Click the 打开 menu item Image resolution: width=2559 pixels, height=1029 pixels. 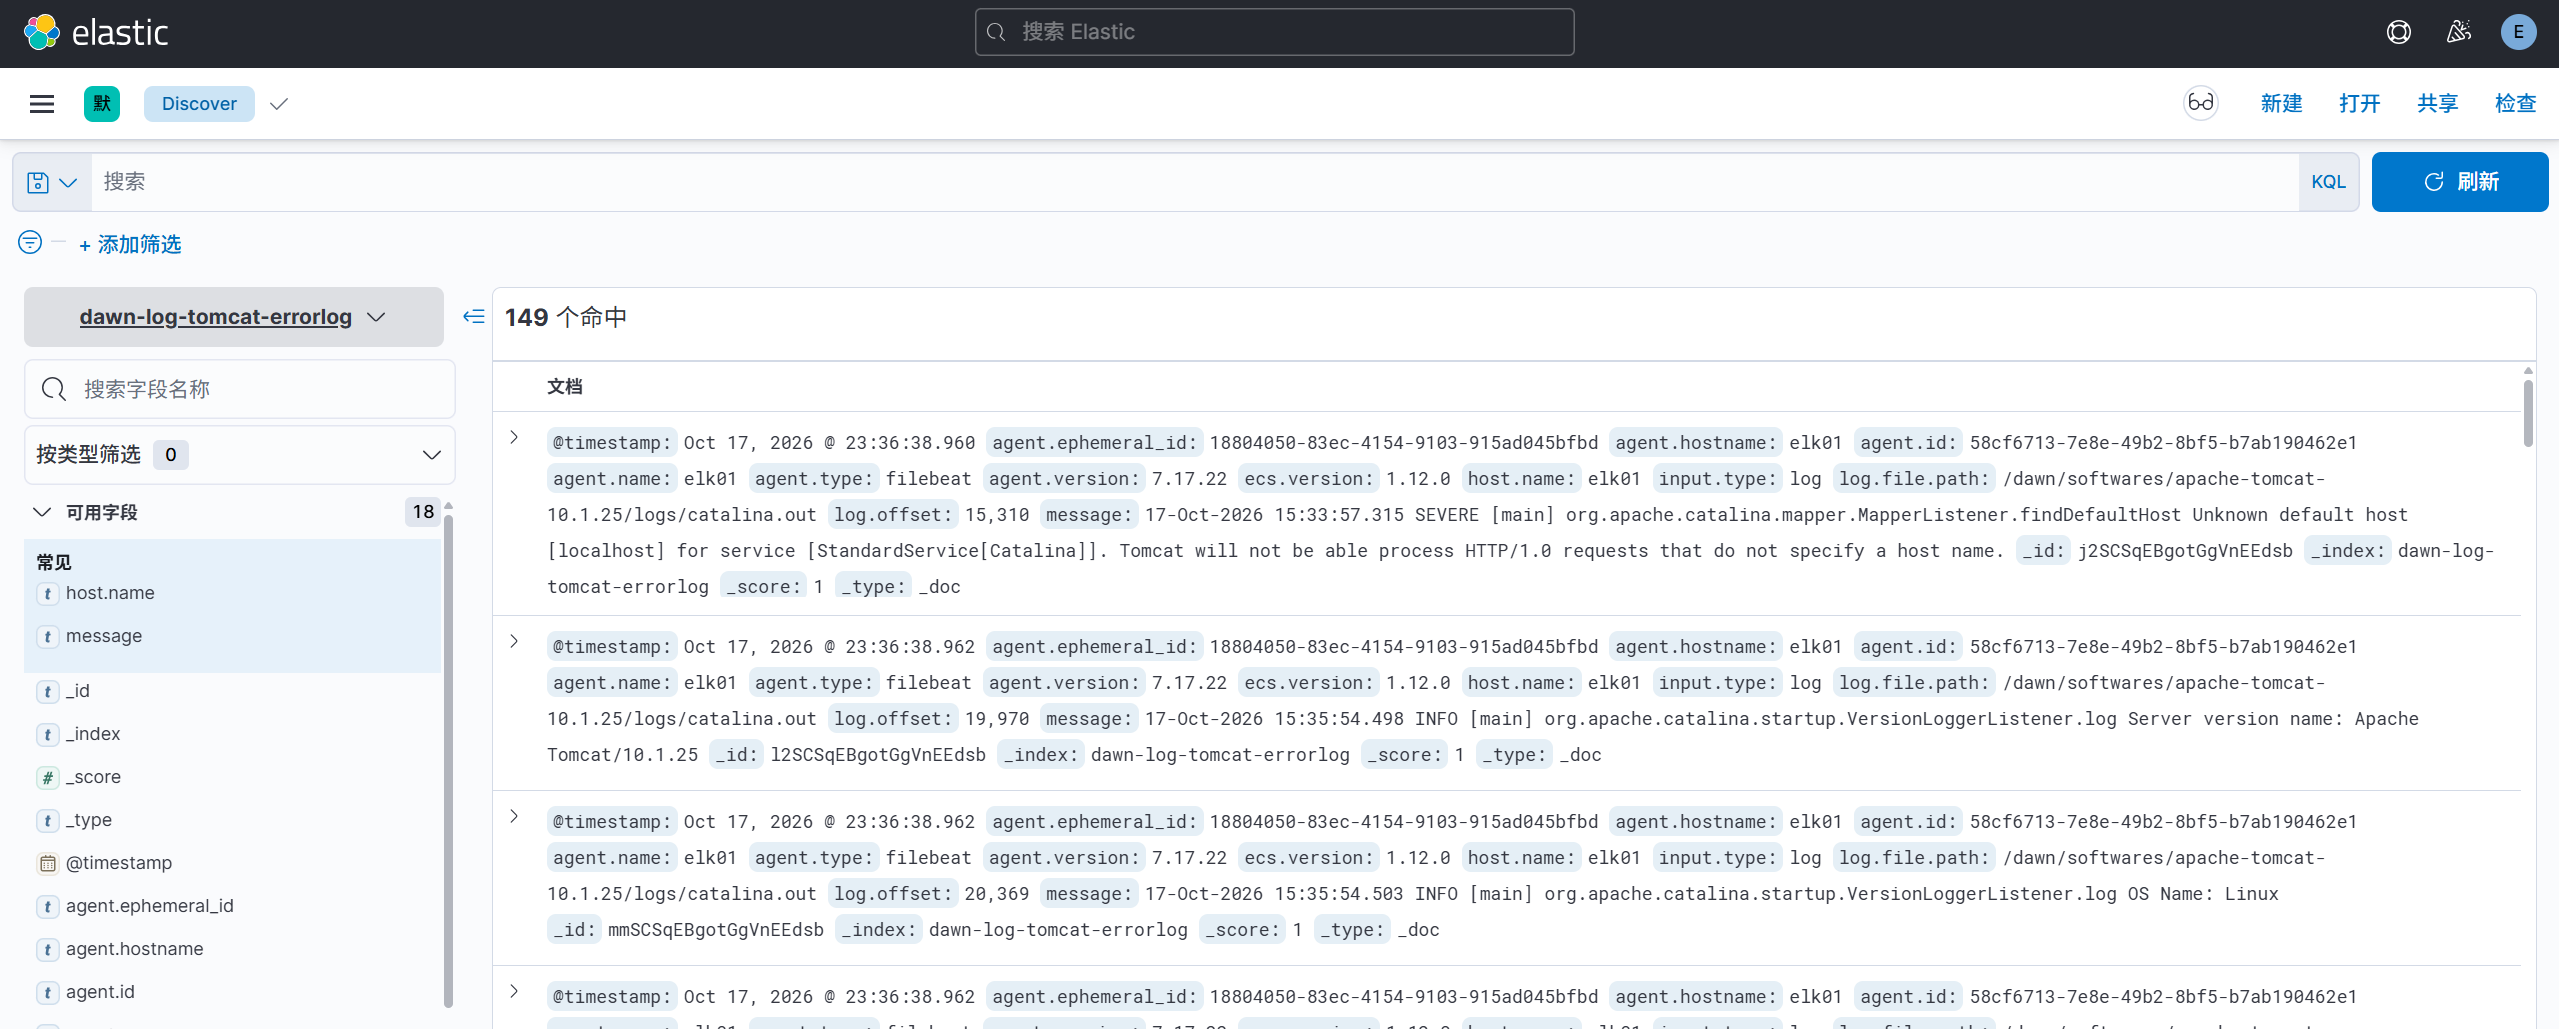pos(2359,103)
